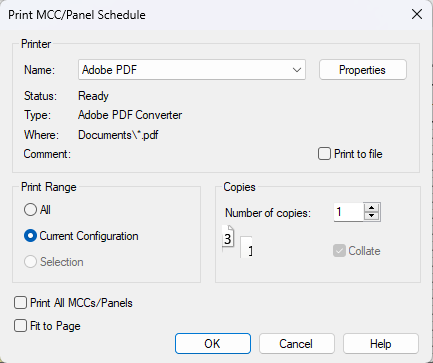This screenshot has height=363, width=433.
Task: Close the Print MCC/Panel Schedule dialog
Action: [x=417, y=14]
